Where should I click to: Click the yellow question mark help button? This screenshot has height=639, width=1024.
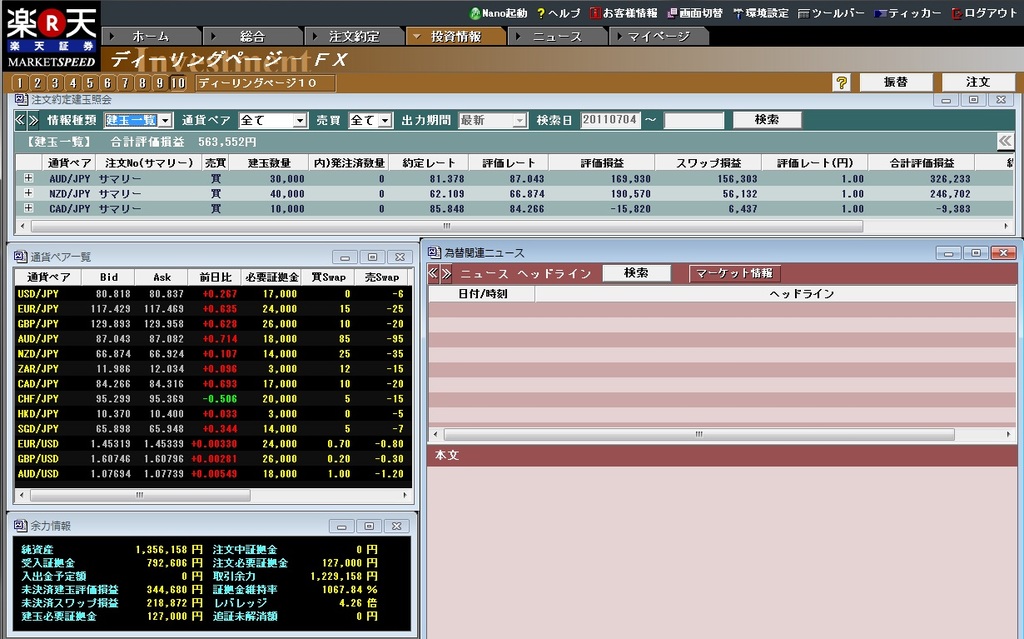842,82
